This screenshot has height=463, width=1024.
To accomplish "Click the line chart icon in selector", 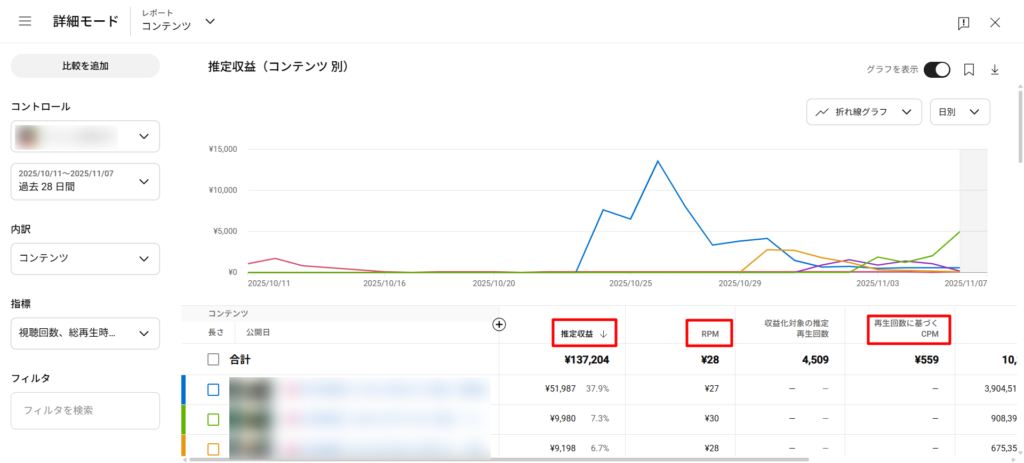I will 822,112.
